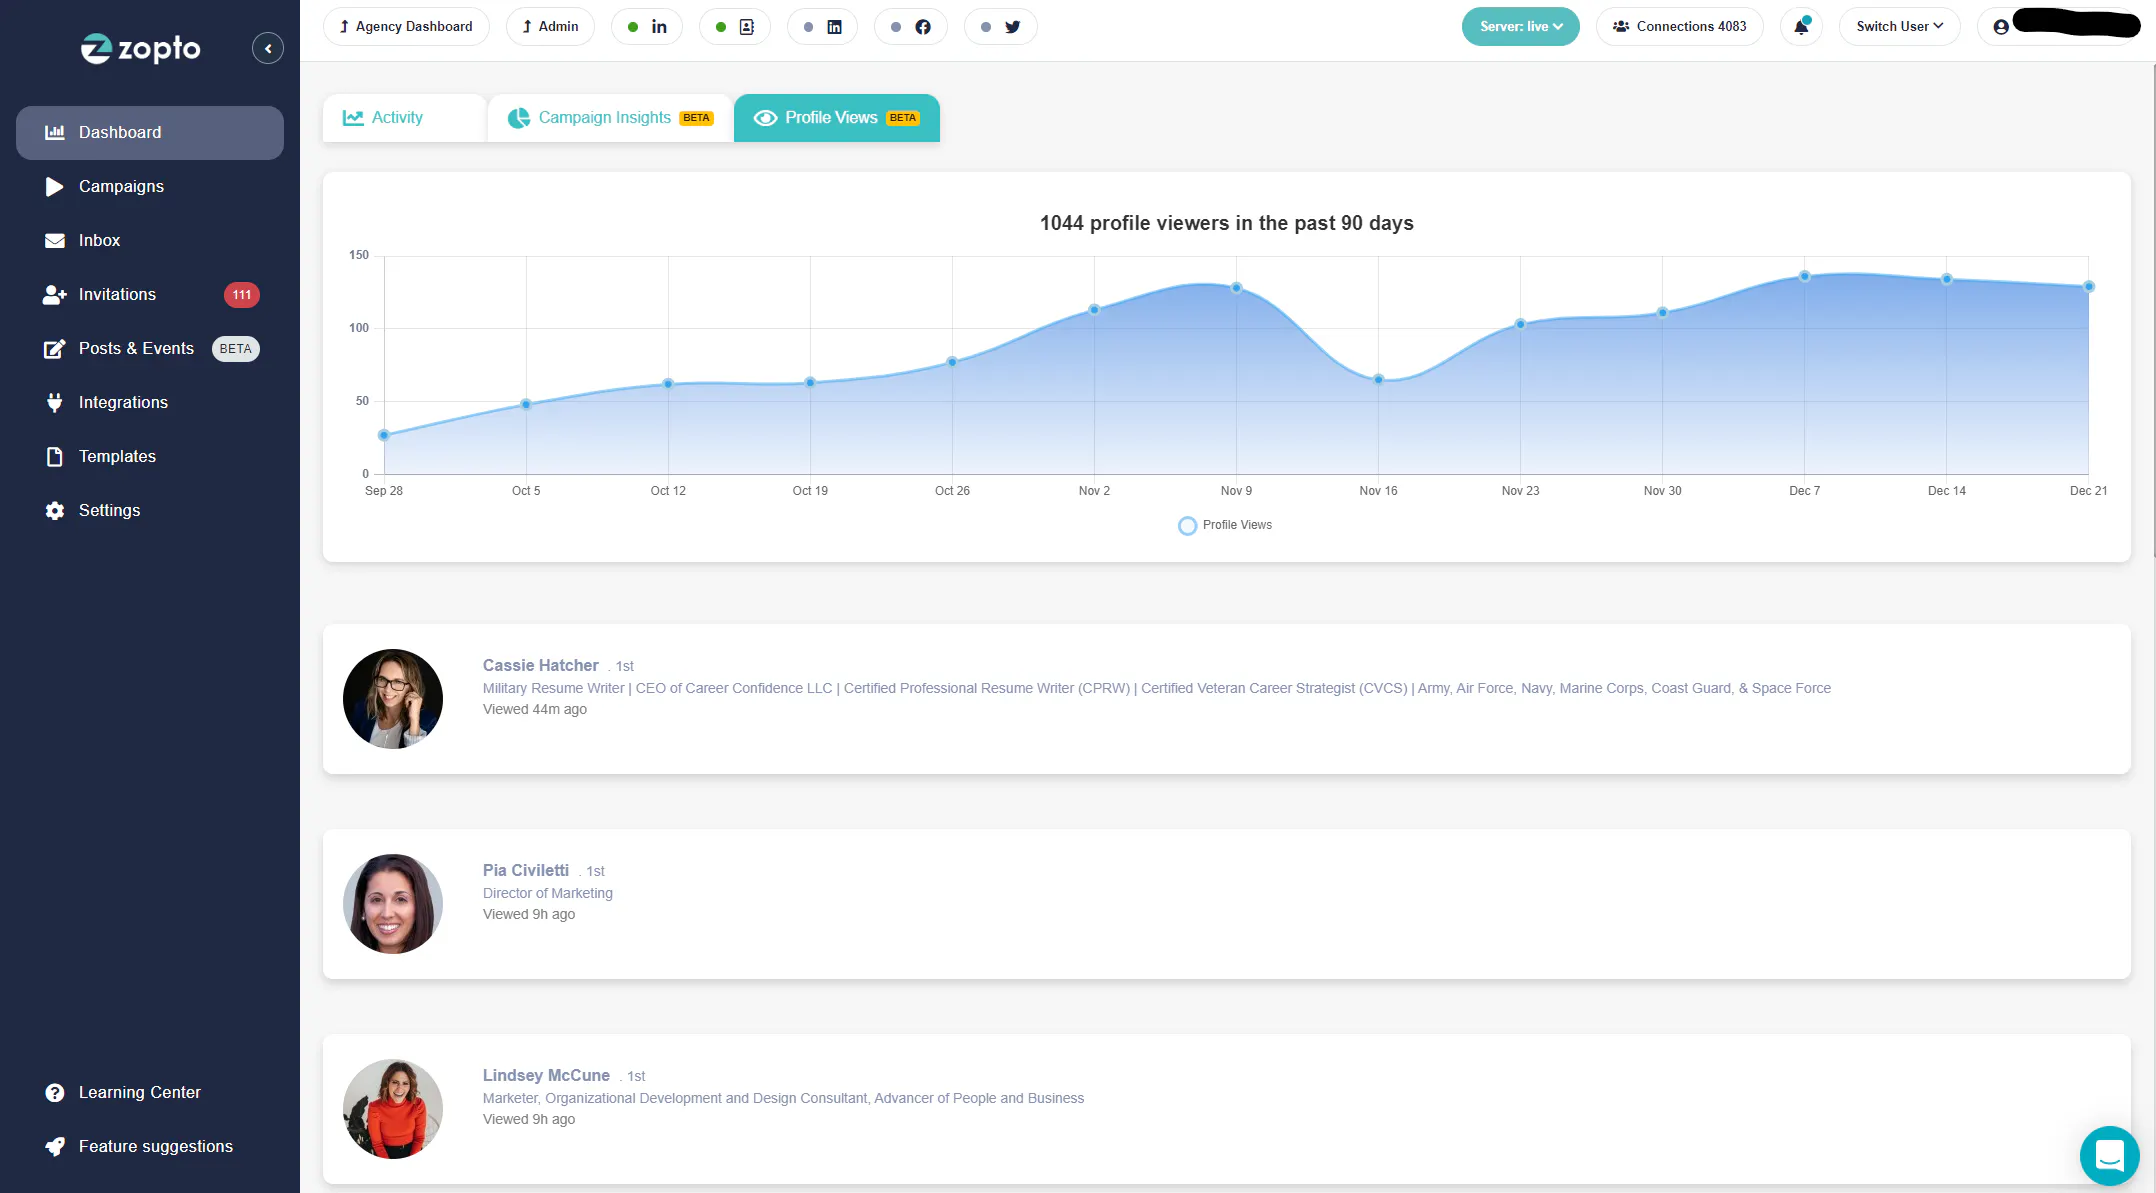Click the Learning Center question mark icon
Viewport: 2156px width, 1193px height.
(55, 1092)
